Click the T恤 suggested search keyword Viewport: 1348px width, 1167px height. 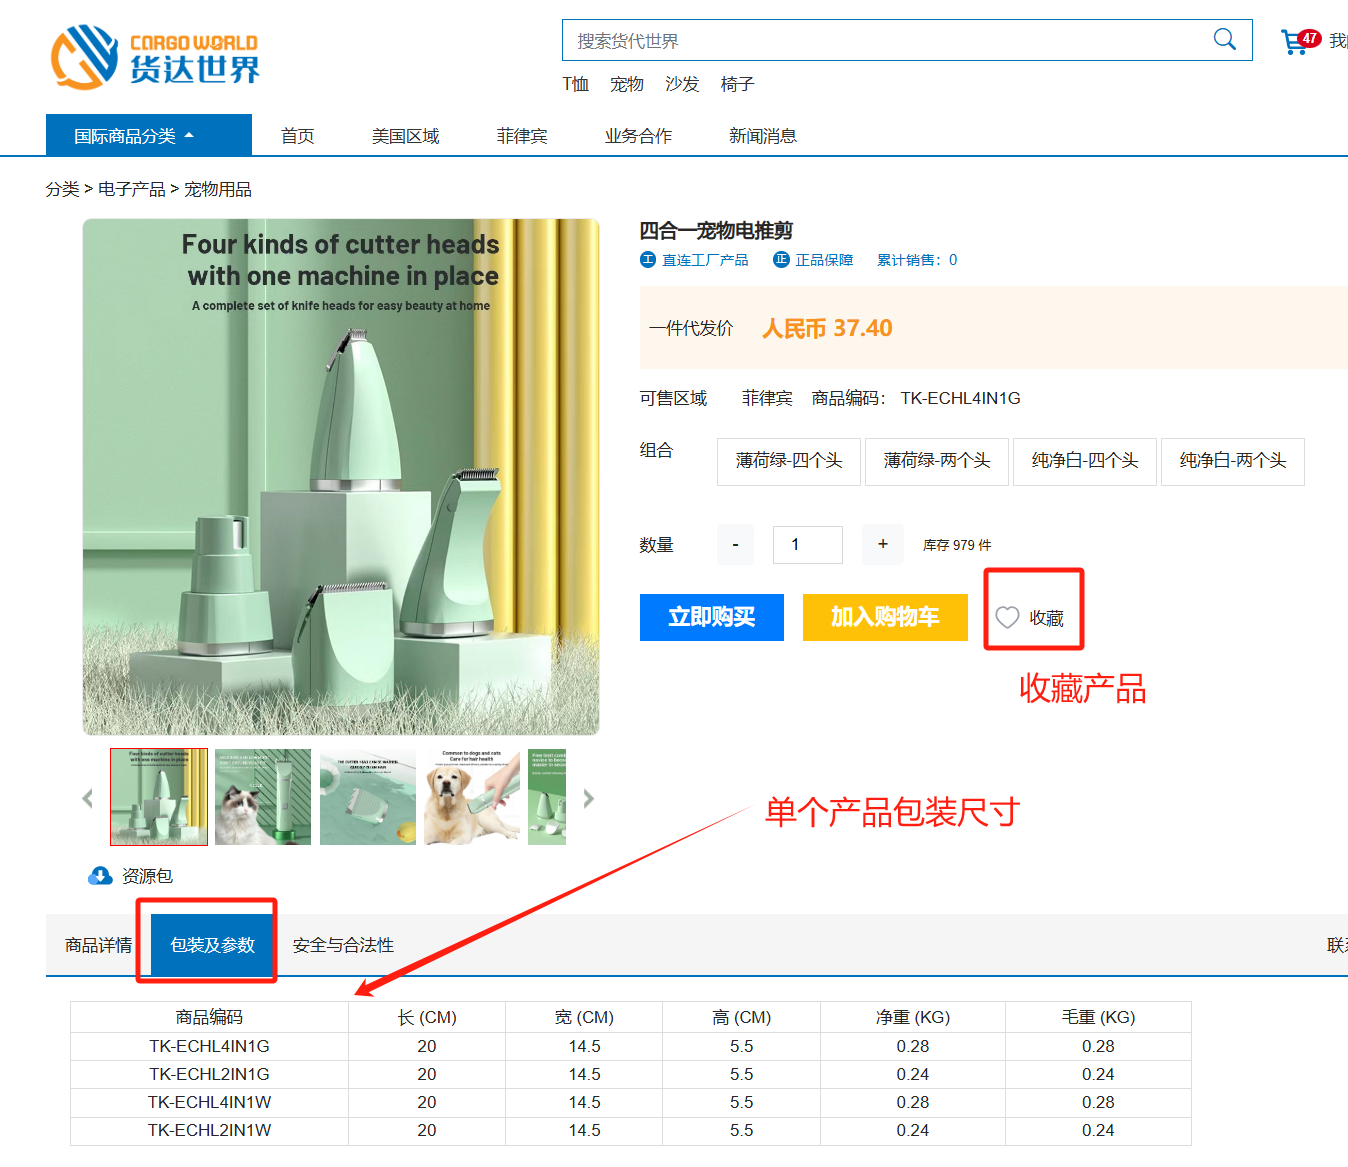(x=576, y=84)
